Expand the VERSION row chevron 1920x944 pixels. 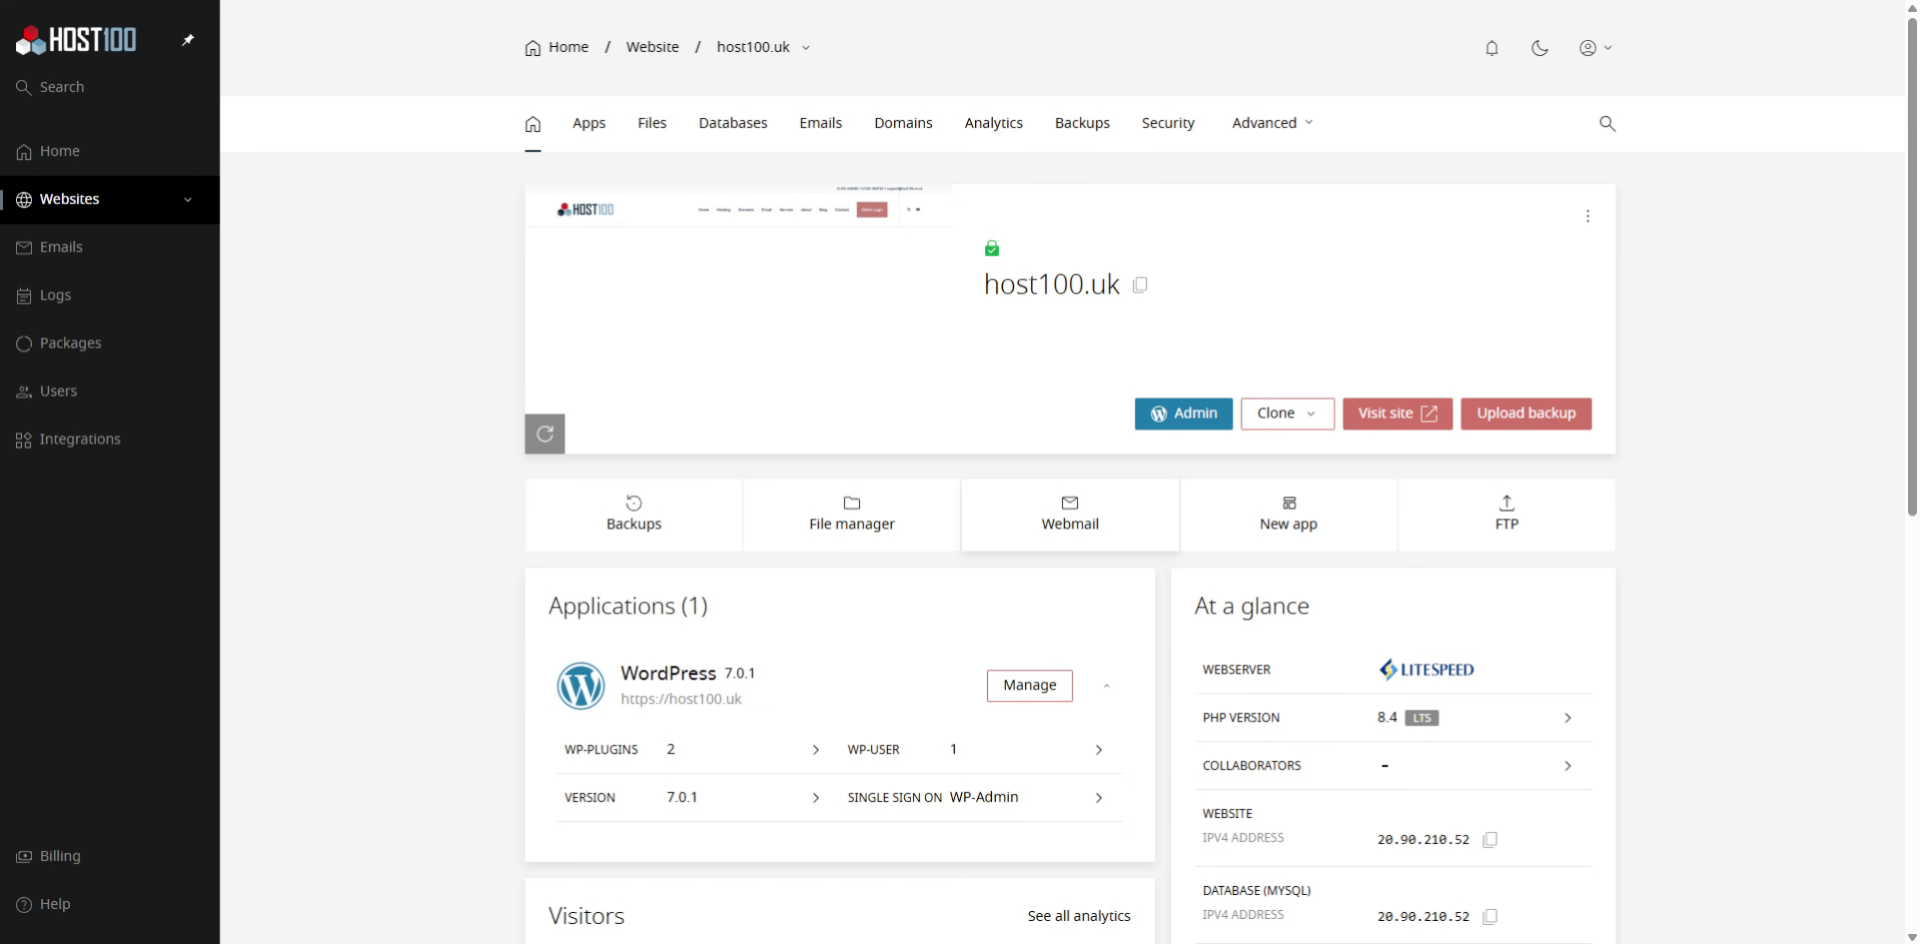point(816,798)
